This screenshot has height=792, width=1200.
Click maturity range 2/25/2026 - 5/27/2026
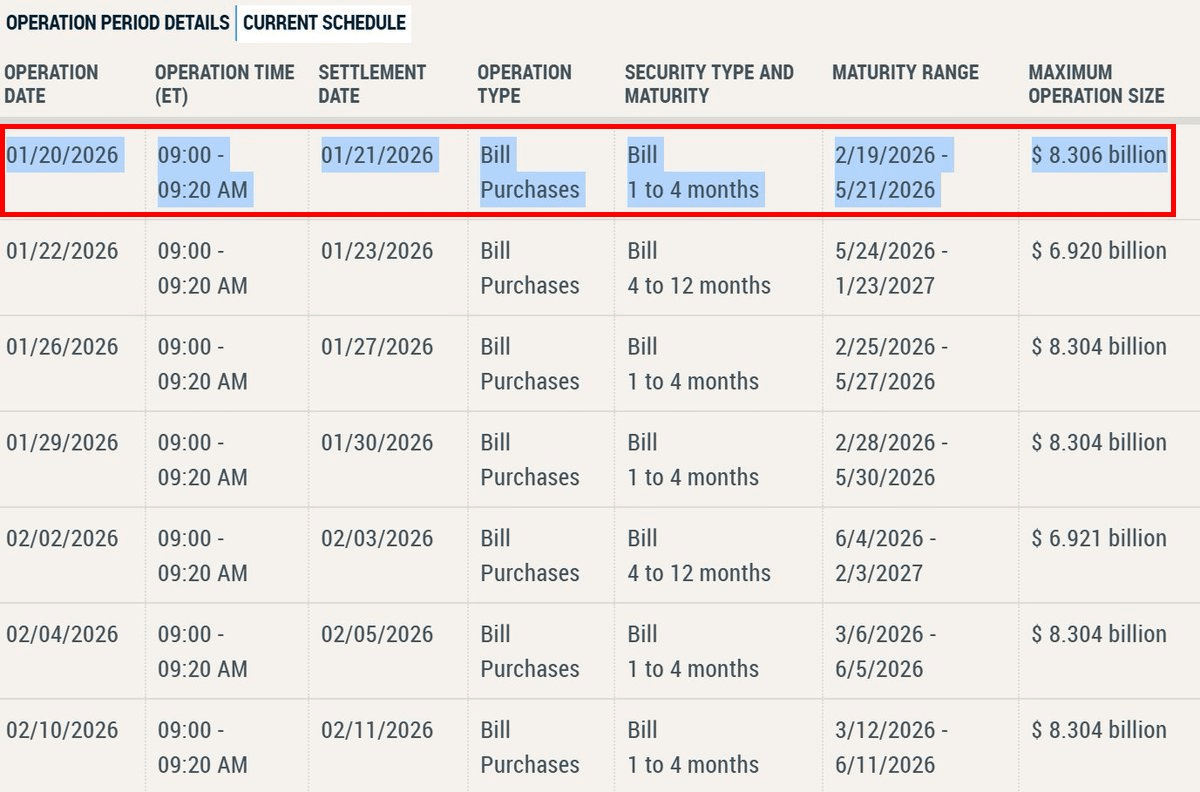[891, 364]
